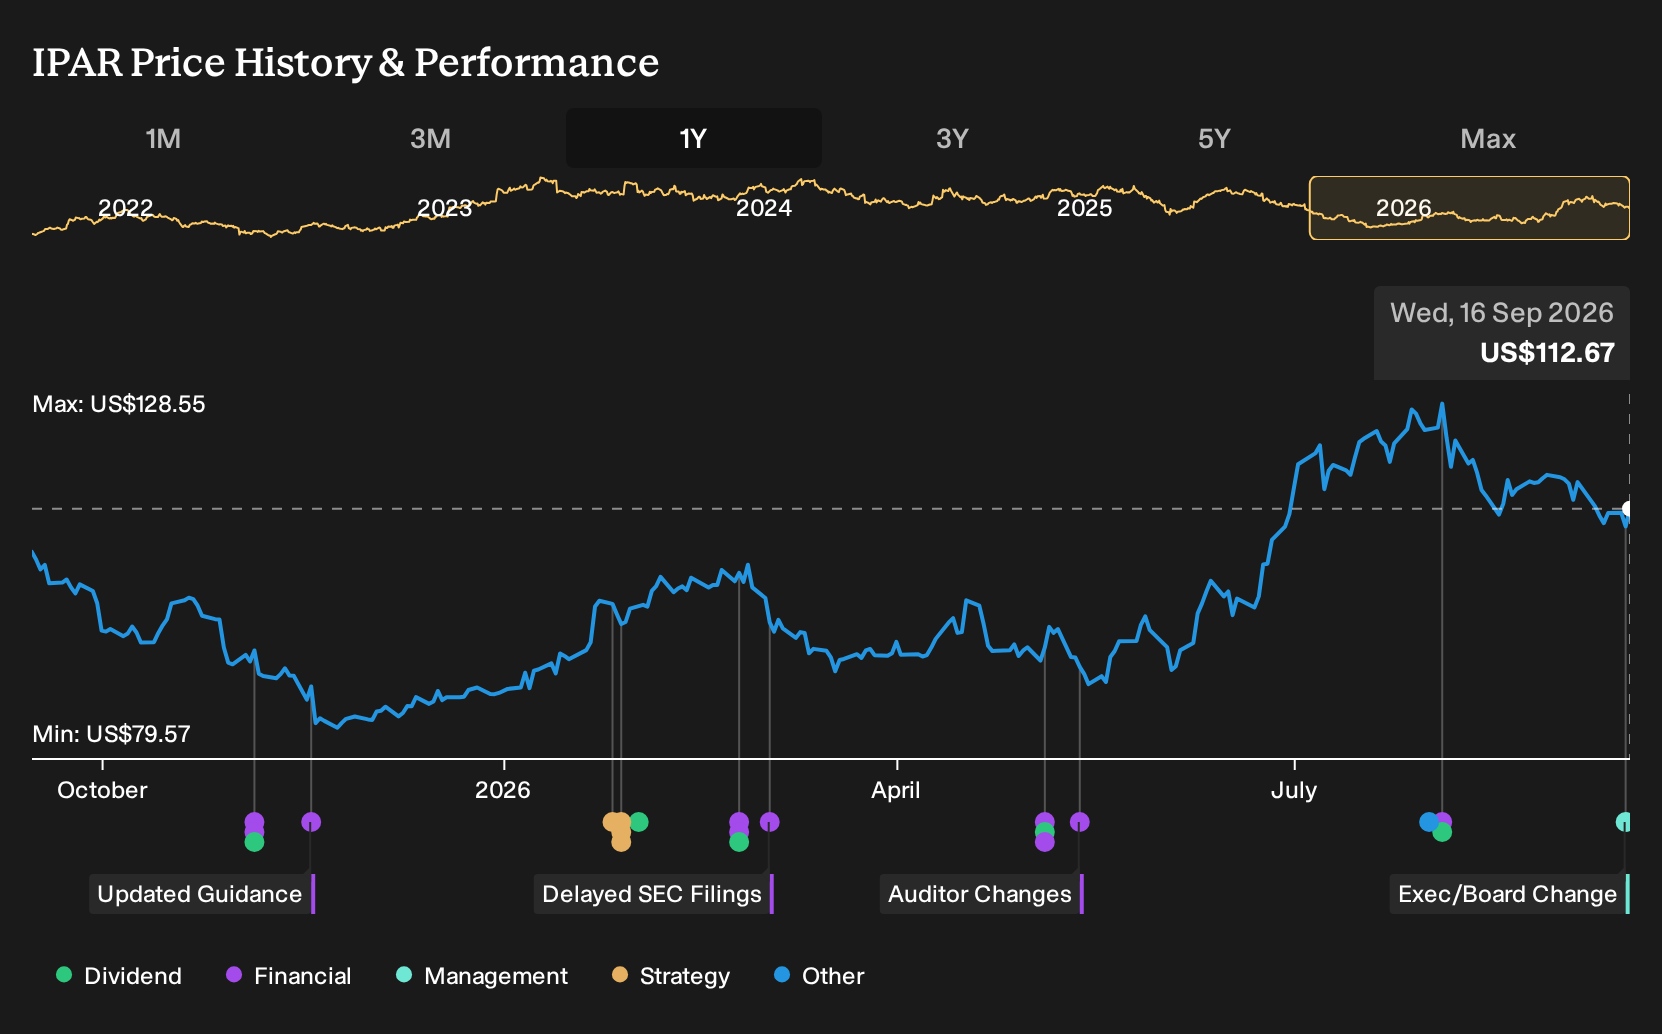Select the 1M time range tab
This screenshot has width=1662, height=1034.
tap(163, 138)
